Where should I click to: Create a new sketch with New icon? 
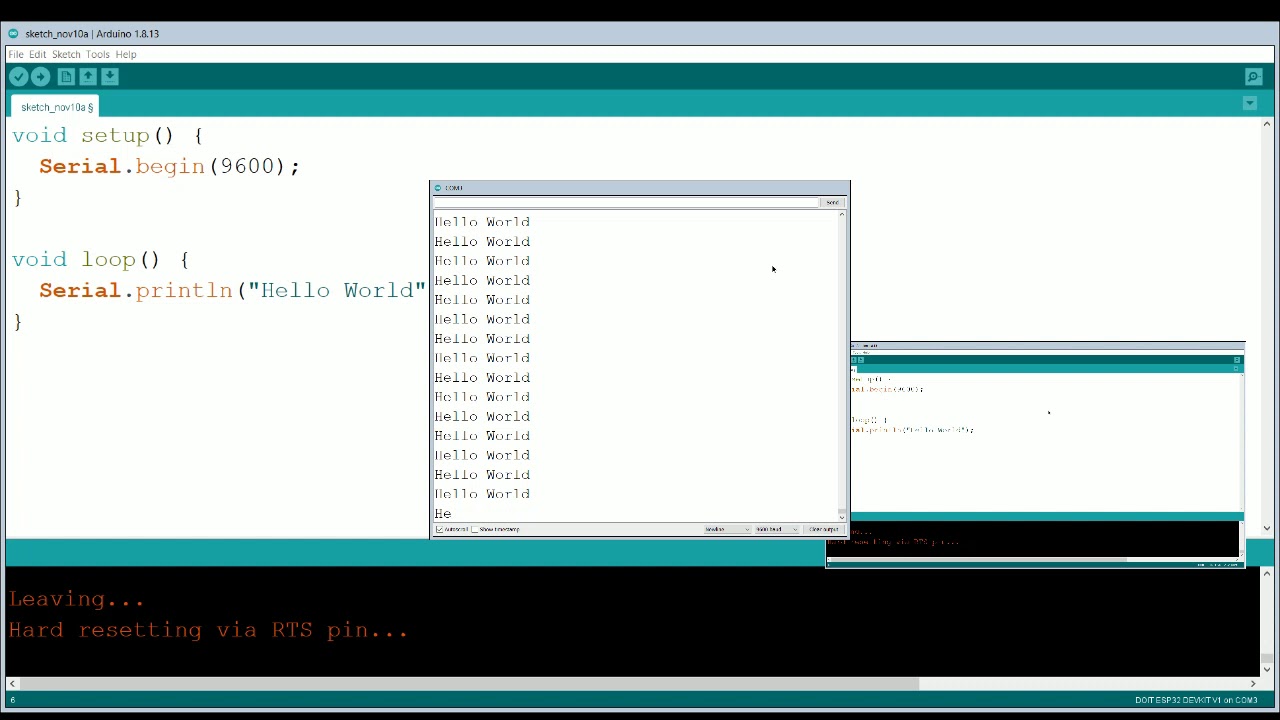coord(66,77)
